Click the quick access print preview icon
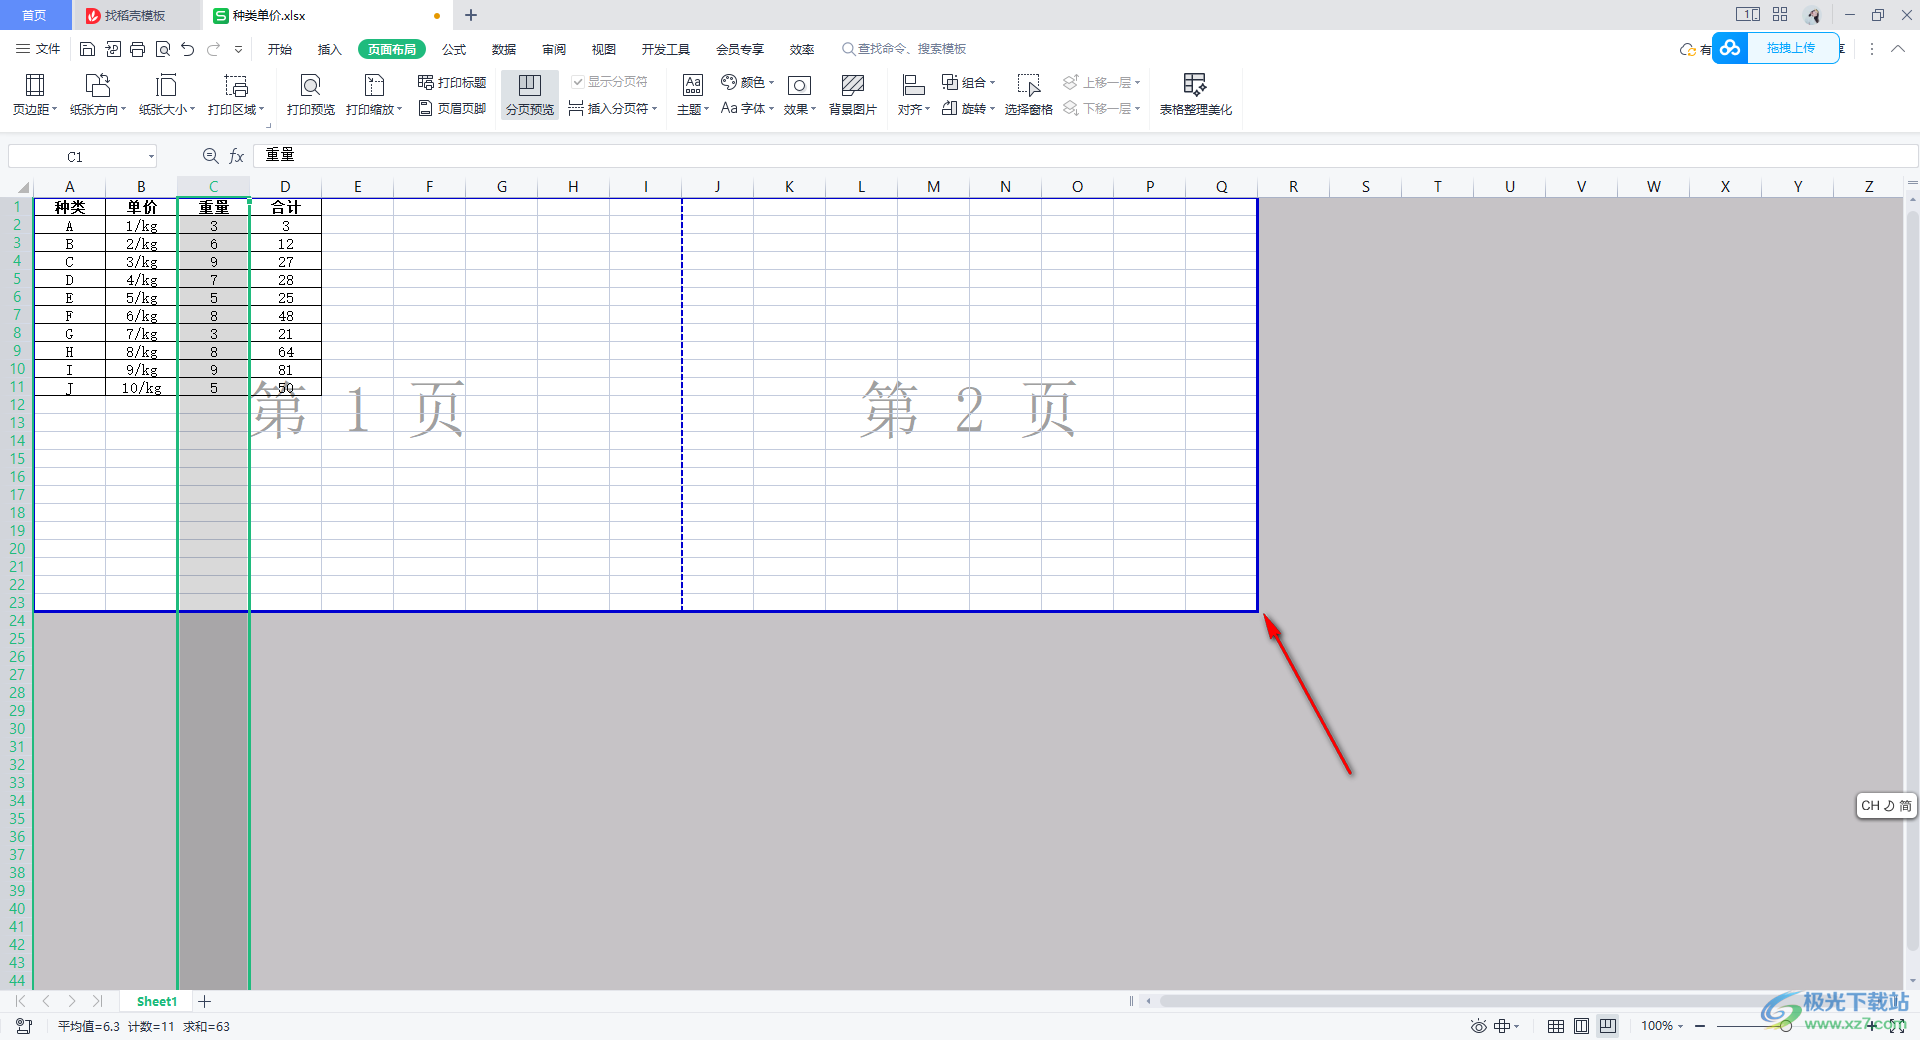This screenshot has width=1920, height=1040. click(163, 49)
